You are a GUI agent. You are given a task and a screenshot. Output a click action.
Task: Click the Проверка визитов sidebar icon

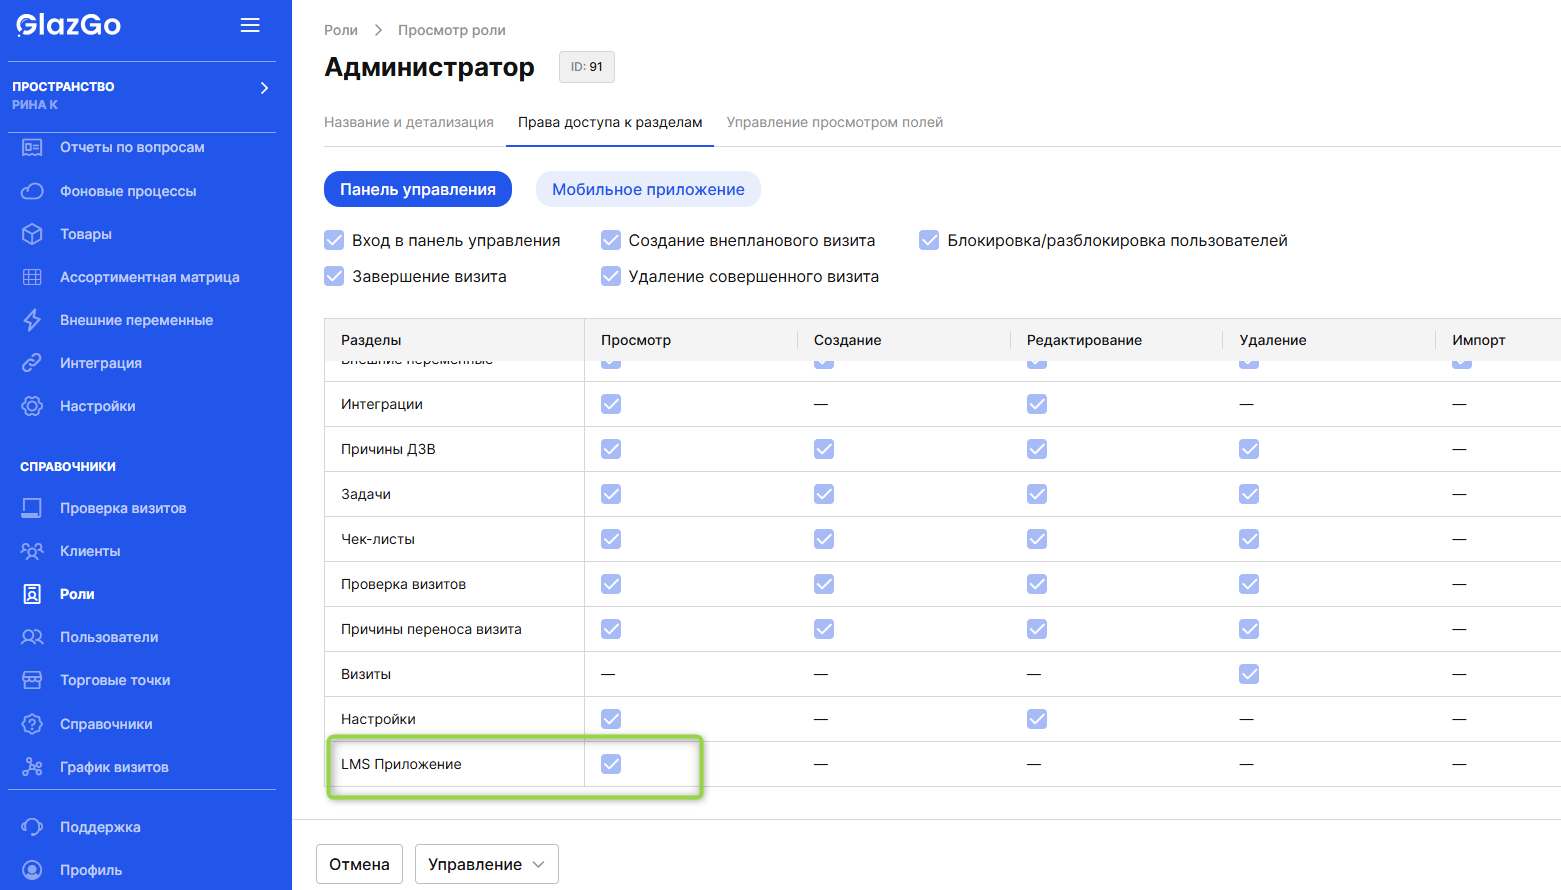click(x=32, y=508)
